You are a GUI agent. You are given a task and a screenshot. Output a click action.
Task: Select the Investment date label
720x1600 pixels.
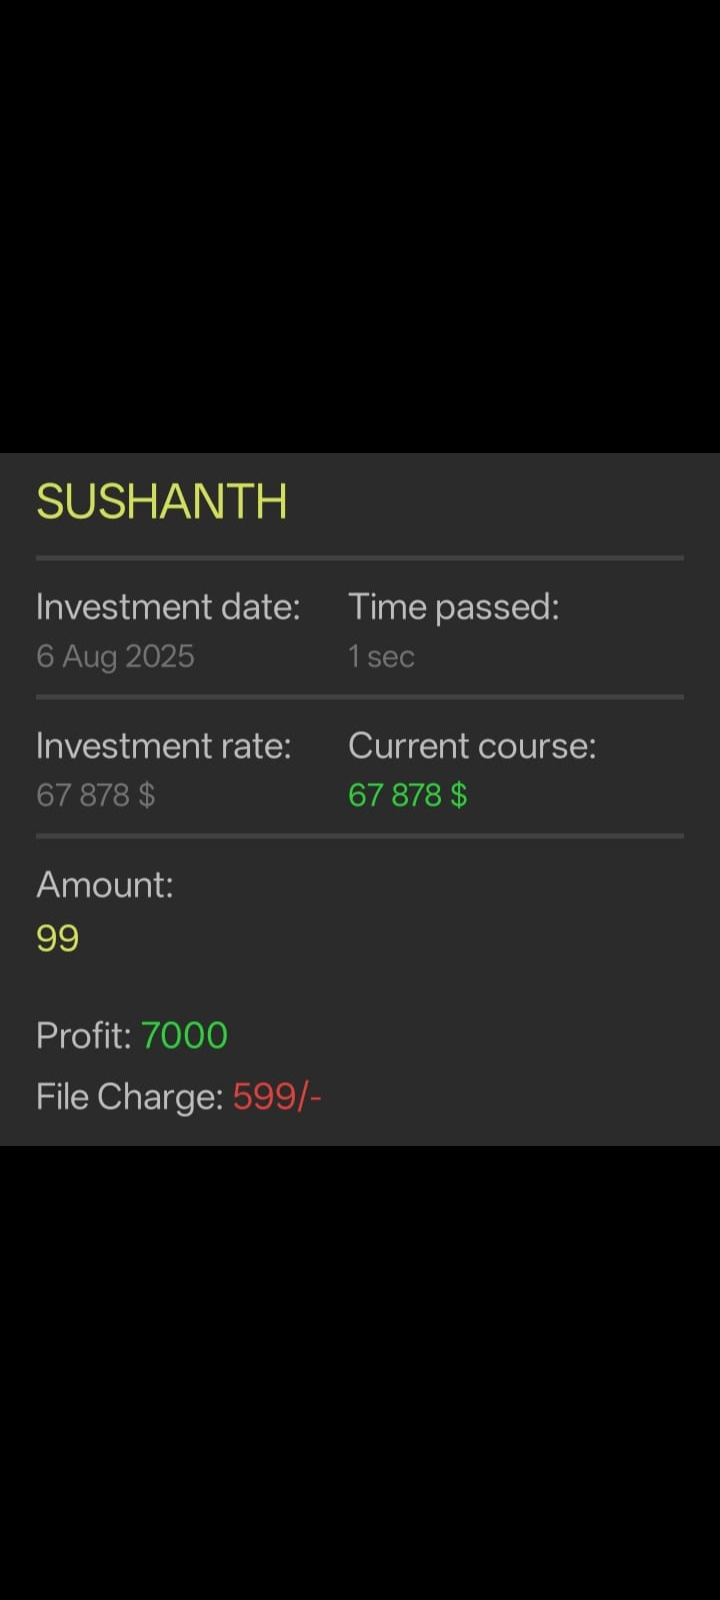click(x=168, y=607)
